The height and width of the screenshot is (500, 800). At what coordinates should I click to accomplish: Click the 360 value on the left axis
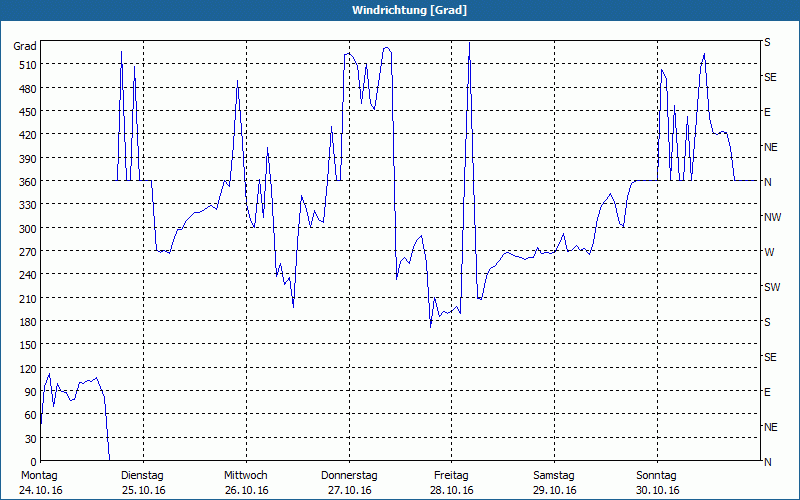pos(28,182)
